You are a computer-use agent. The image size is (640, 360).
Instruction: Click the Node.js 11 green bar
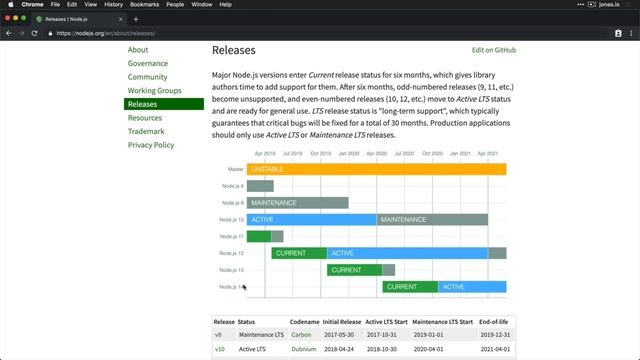click(x=259, y=236)
